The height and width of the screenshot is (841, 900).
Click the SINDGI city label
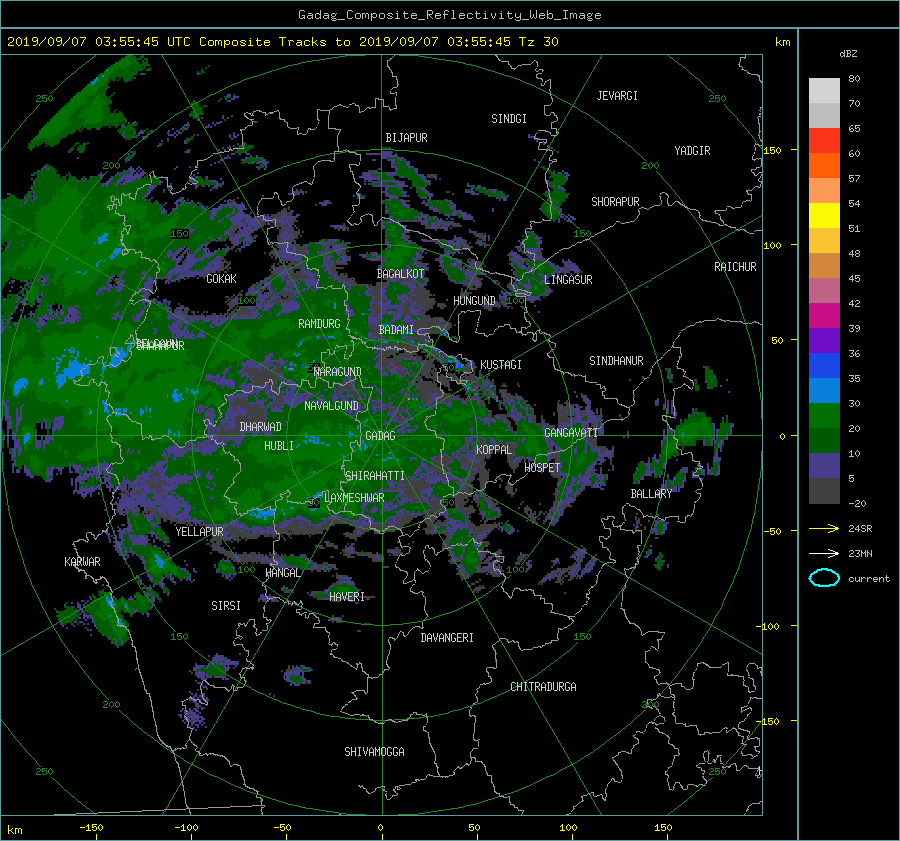tap(509, 119)
